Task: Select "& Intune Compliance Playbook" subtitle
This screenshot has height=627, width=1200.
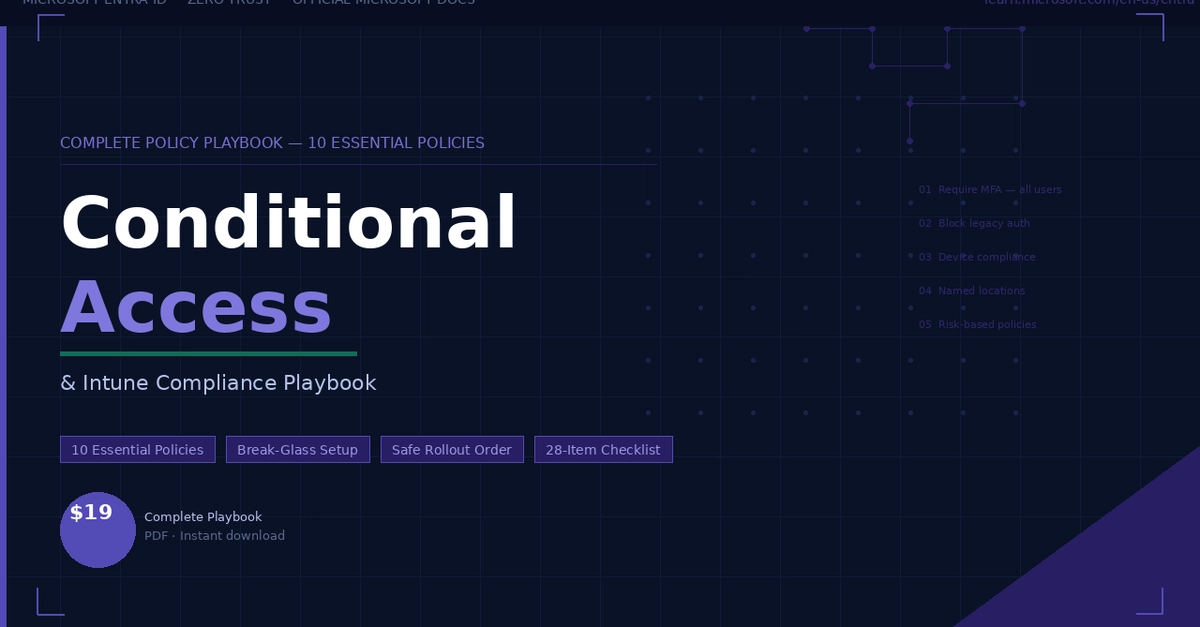Action: tap(218, 383)
